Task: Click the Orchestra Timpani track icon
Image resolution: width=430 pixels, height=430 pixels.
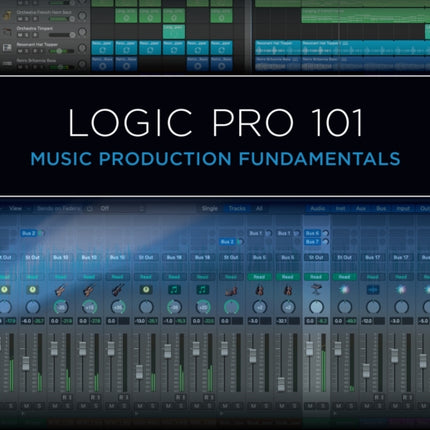Action: tap(7, 32)
